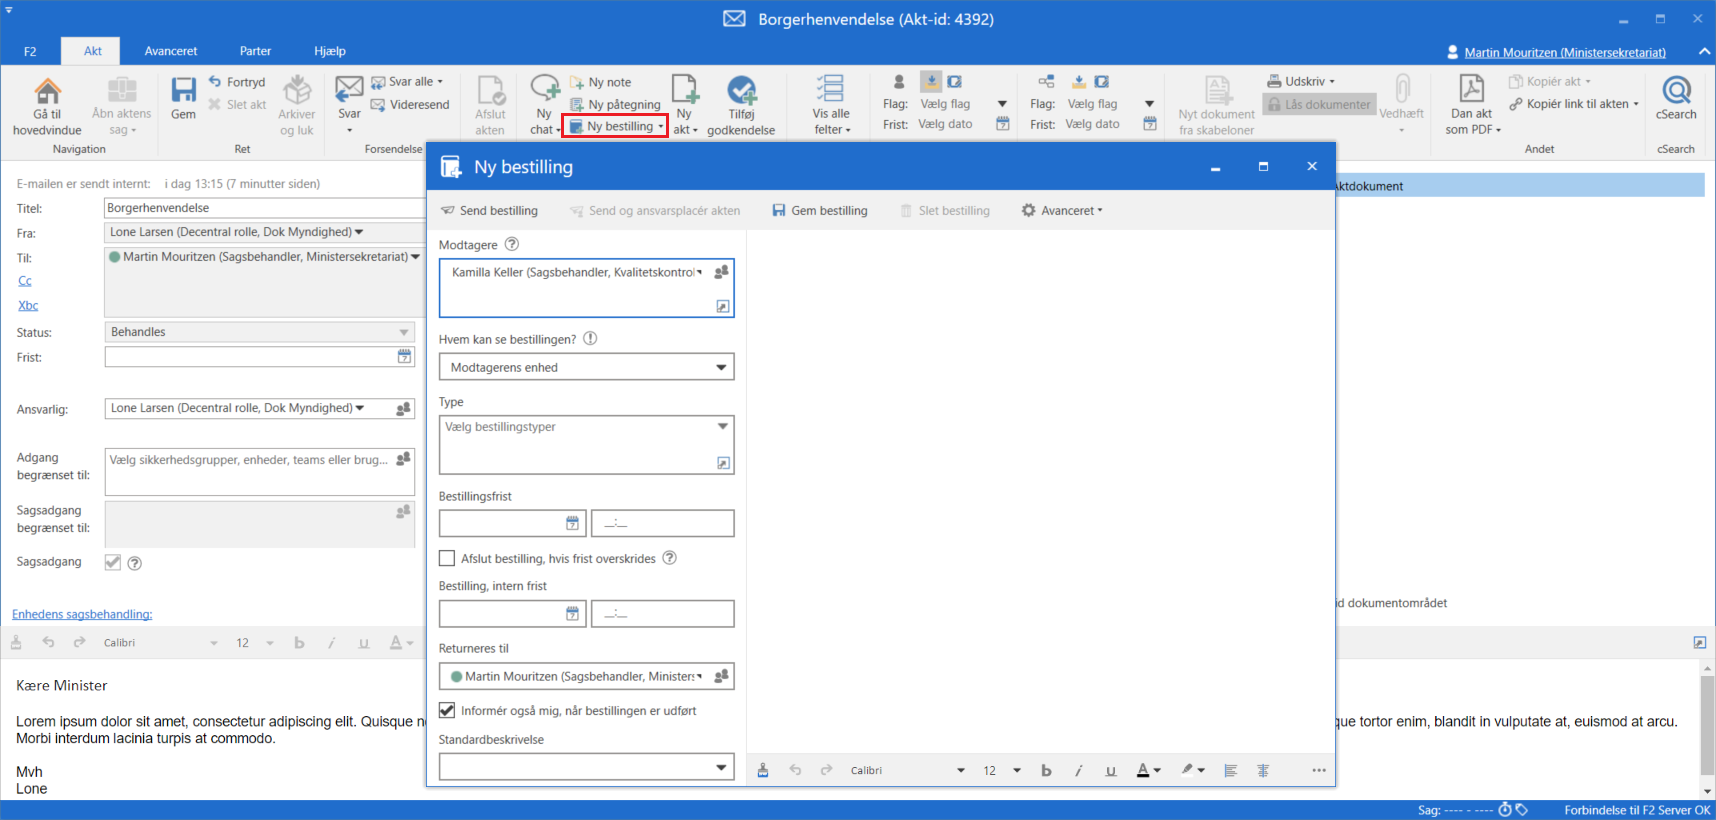Click undo in Ny bestilling editor
This screenshot has height=820, width=1716.
point(795,770)
